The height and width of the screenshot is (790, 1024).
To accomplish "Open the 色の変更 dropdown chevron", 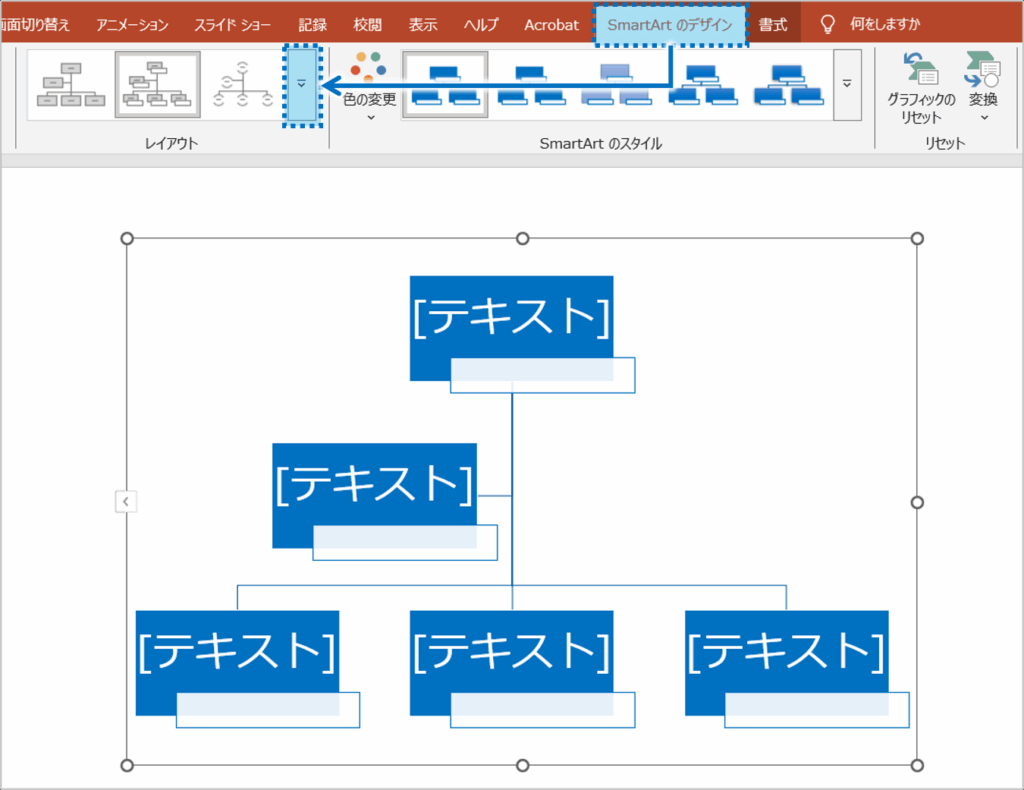I will pos(370,117).
